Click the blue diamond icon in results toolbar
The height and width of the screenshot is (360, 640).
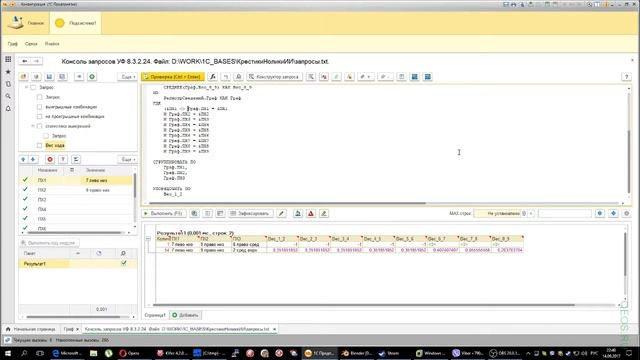coord(613,213)
